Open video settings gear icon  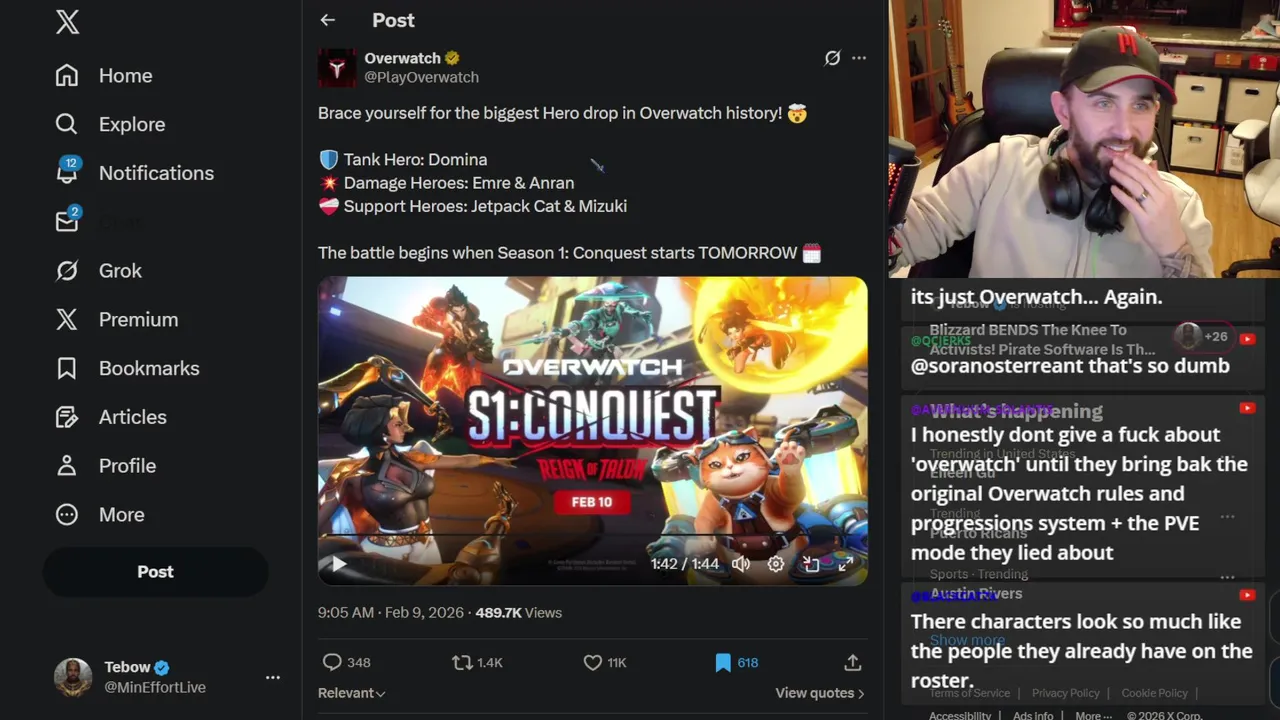[776, 564]
